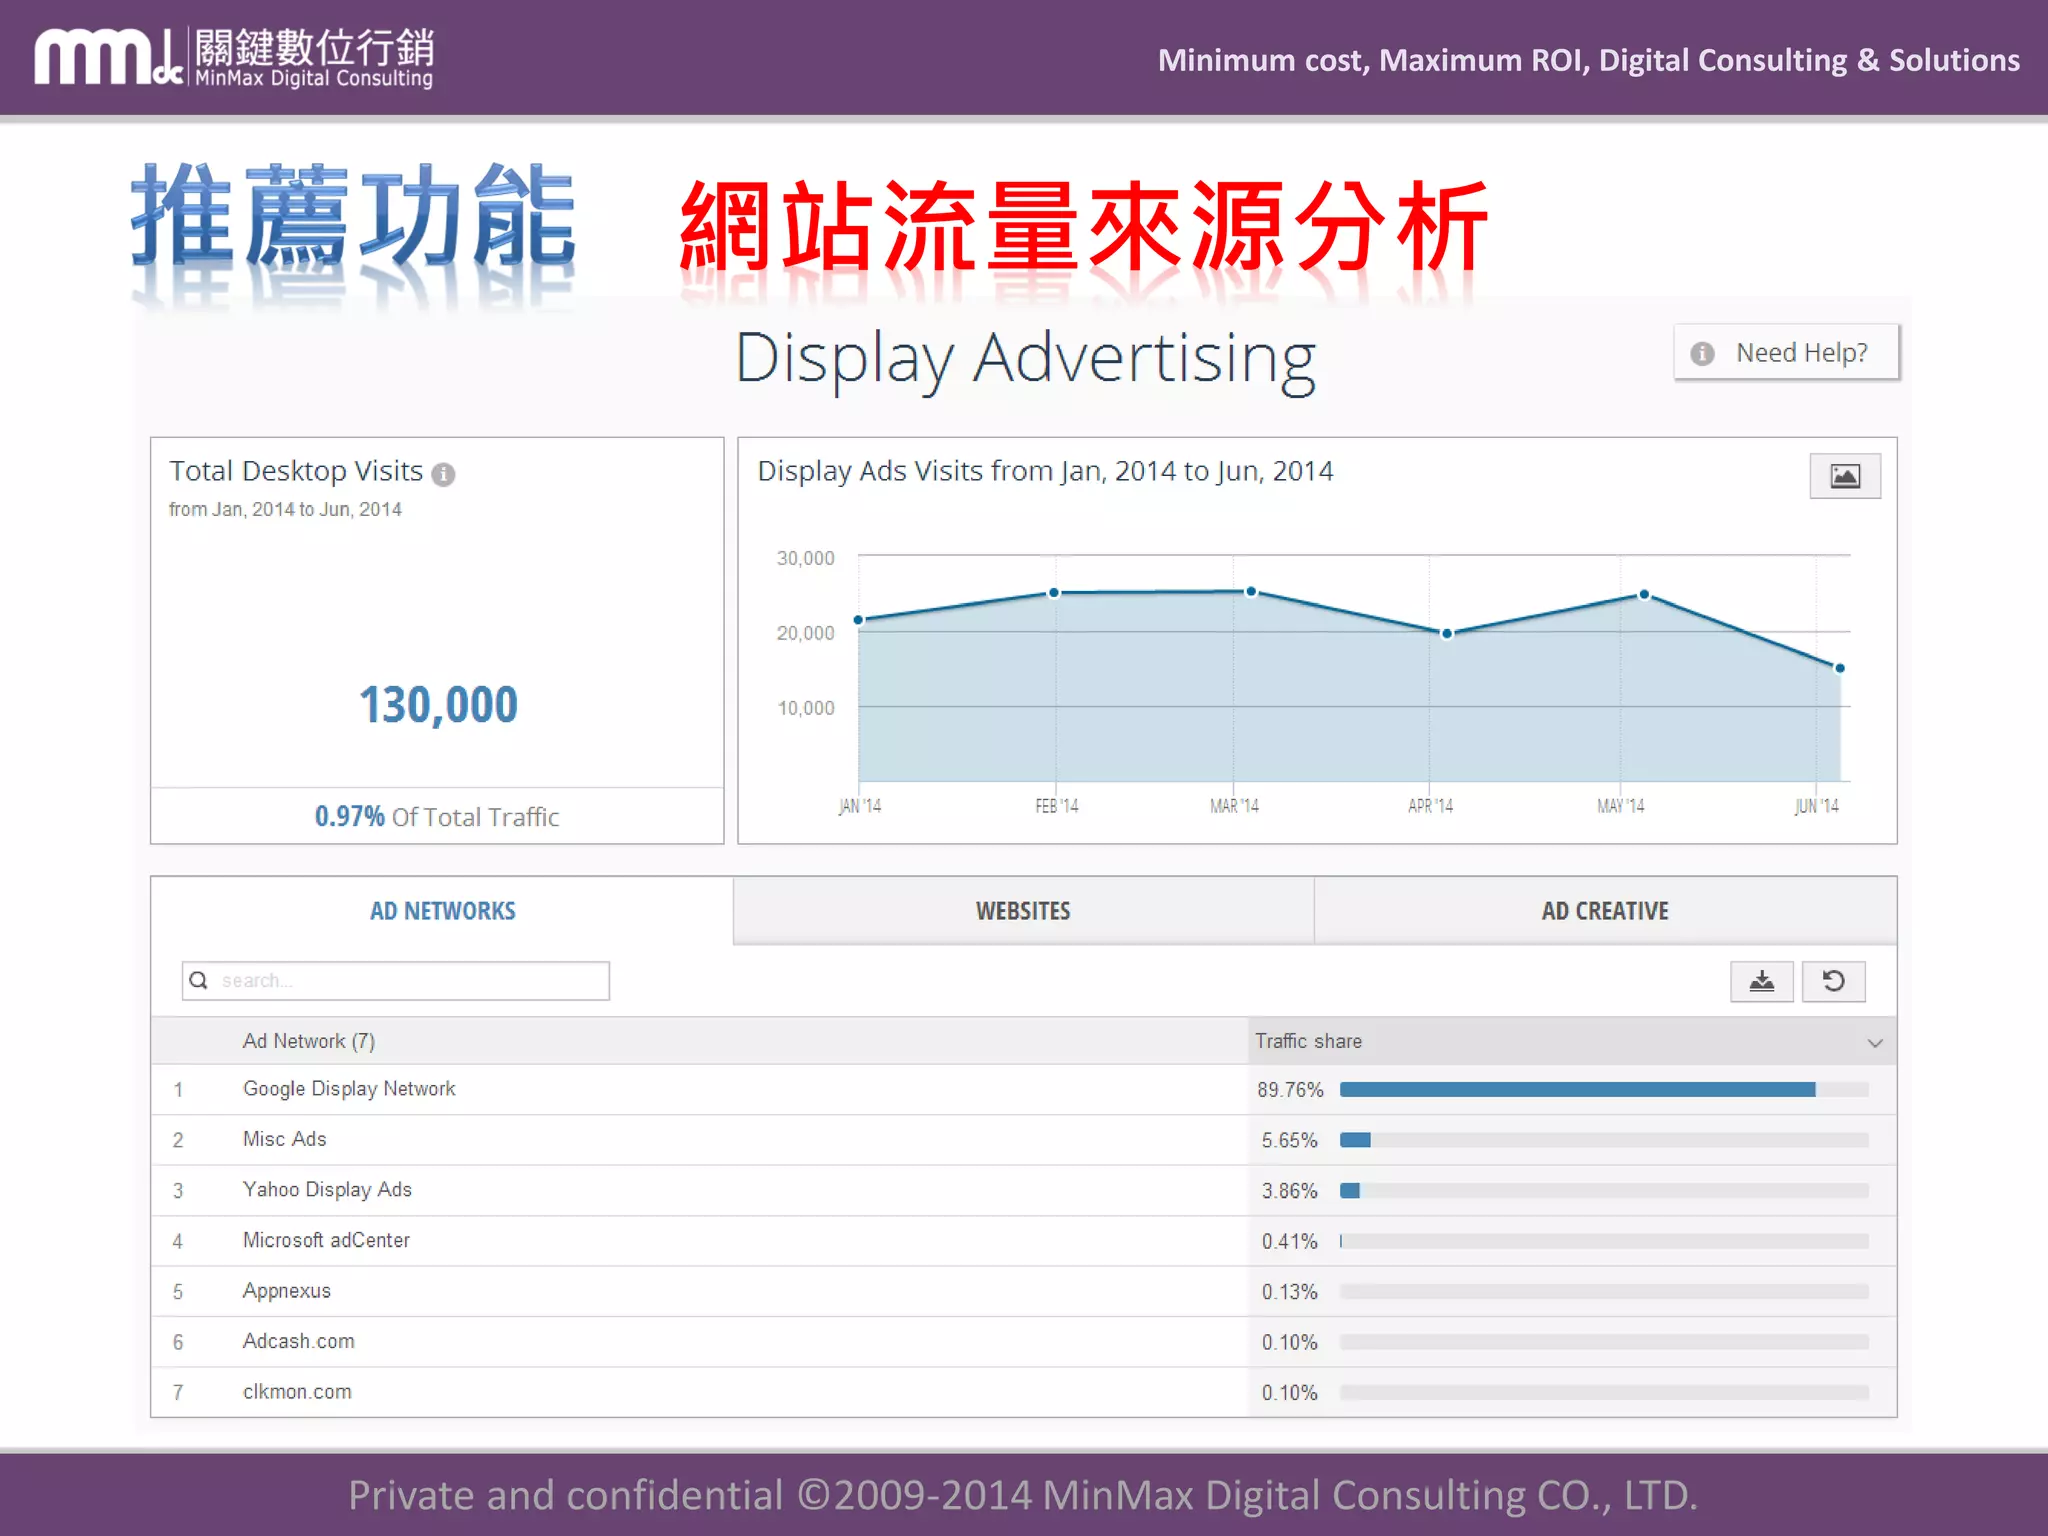Sort by Traffic share chevron

click(x=1875, y=1042)
